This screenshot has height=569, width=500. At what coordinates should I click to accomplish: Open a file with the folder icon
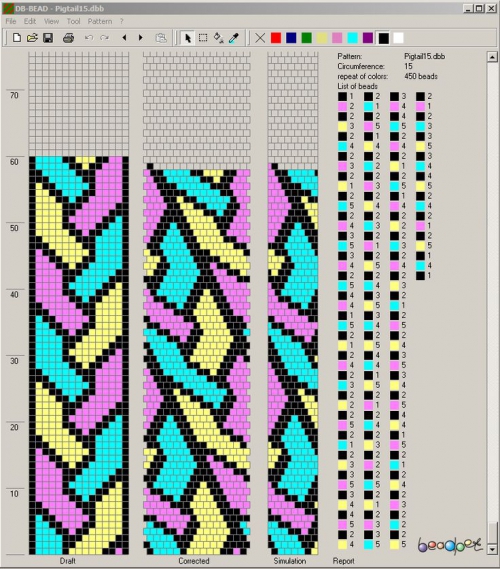(x=32, y=38)
